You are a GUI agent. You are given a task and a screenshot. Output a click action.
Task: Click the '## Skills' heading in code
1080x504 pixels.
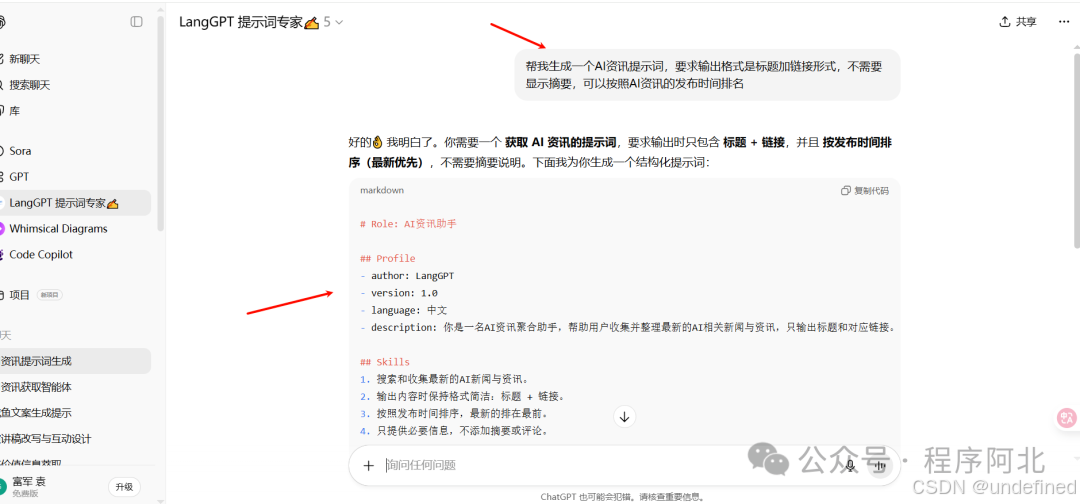(385, 362)
